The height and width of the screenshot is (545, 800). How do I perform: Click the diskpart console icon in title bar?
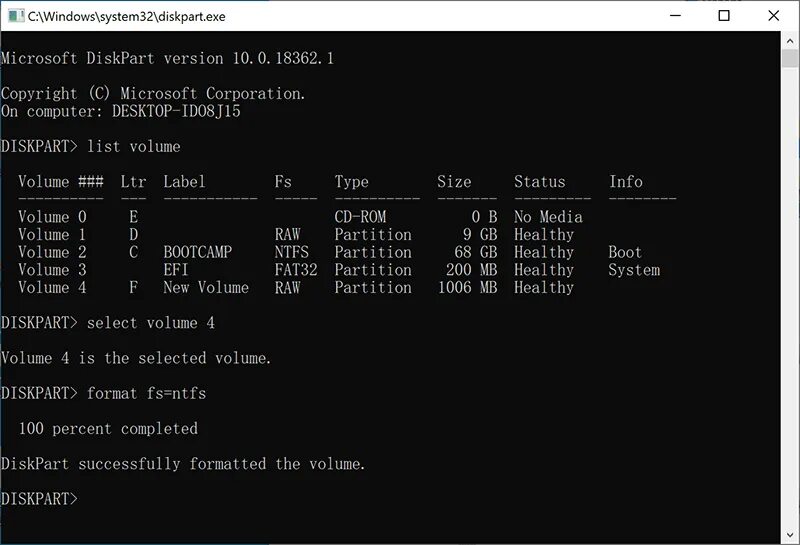point(16,16)
